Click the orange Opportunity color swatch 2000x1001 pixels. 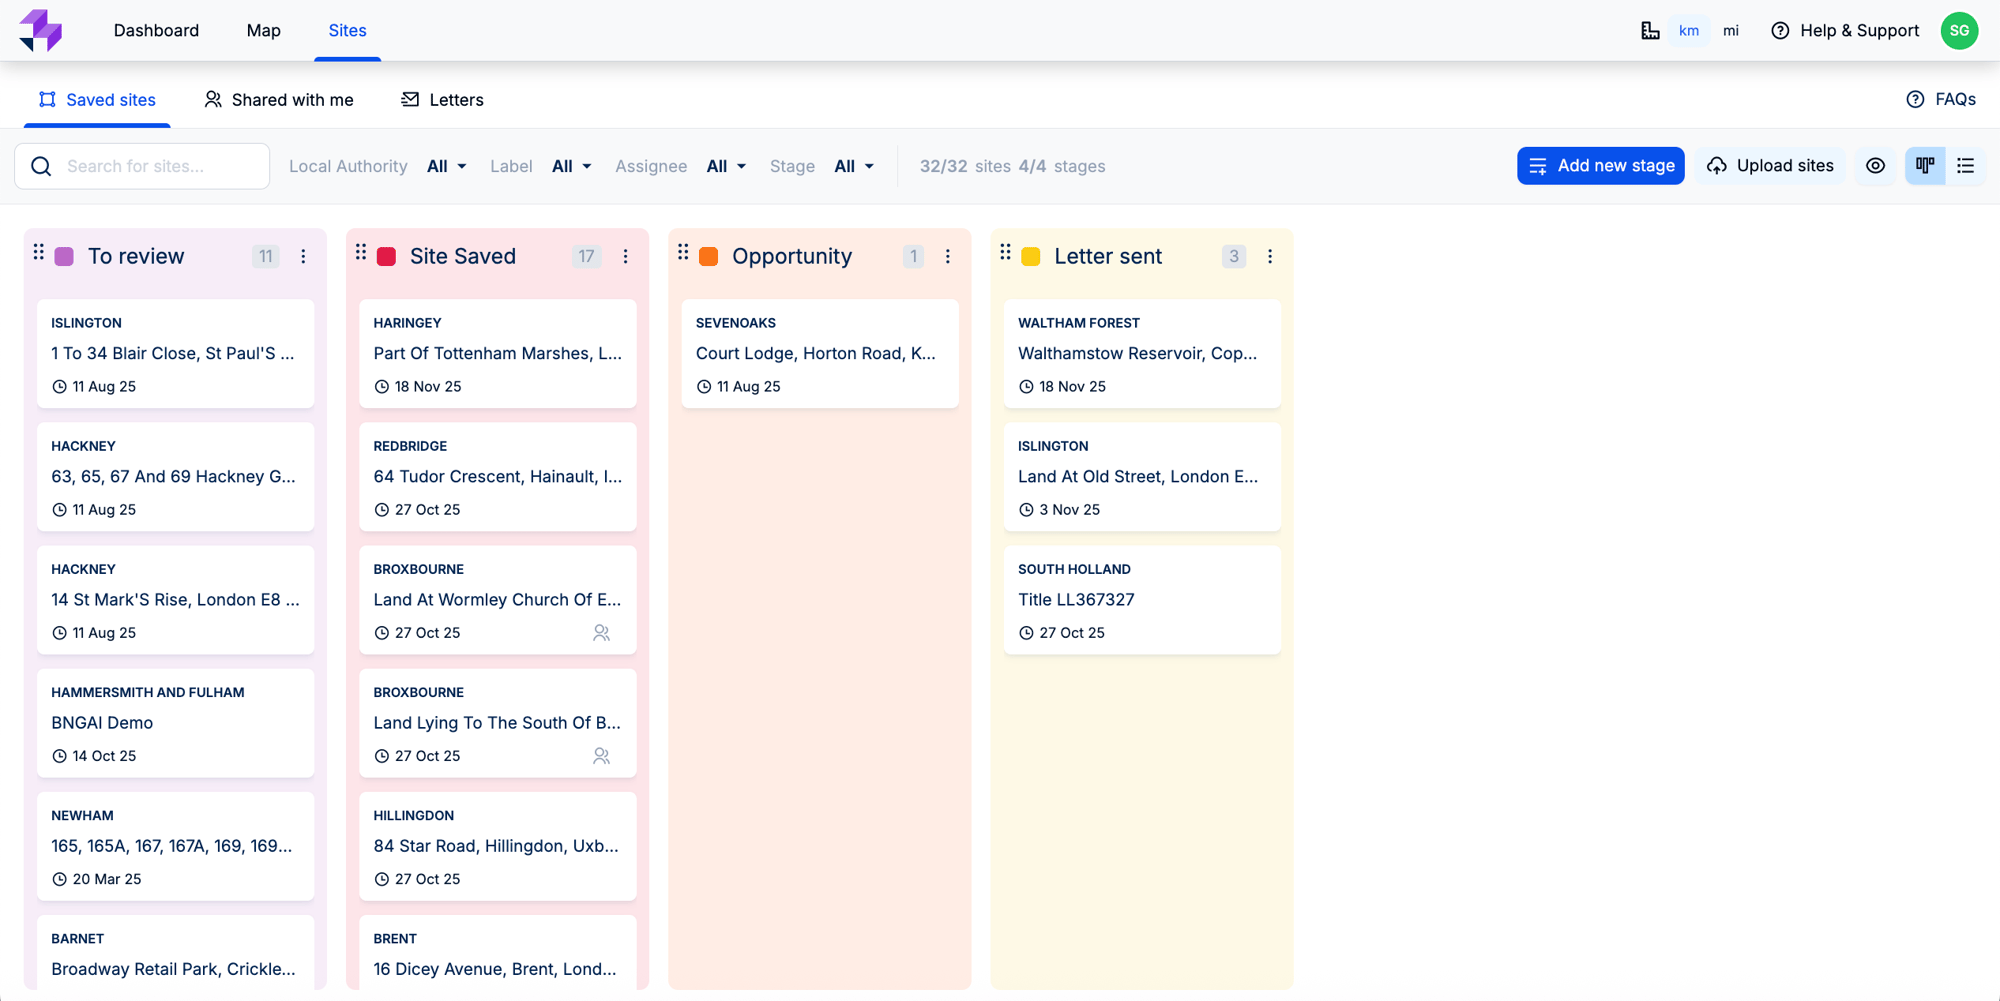click(709, 257)
